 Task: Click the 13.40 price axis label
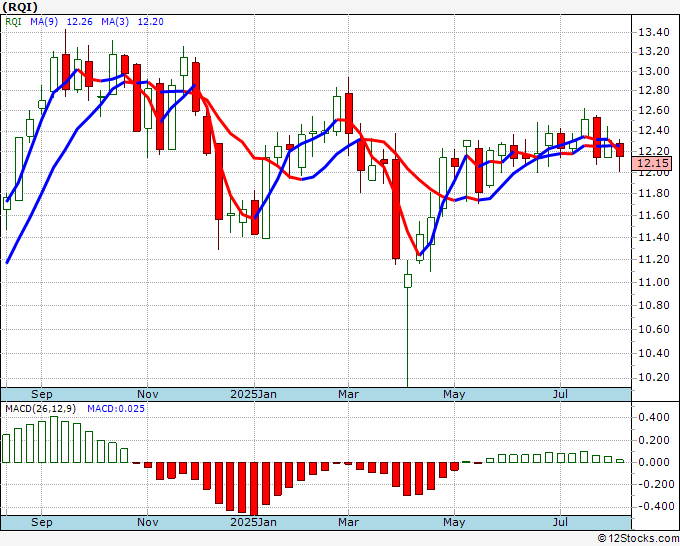pyautogui.click(x=654, y=32)
